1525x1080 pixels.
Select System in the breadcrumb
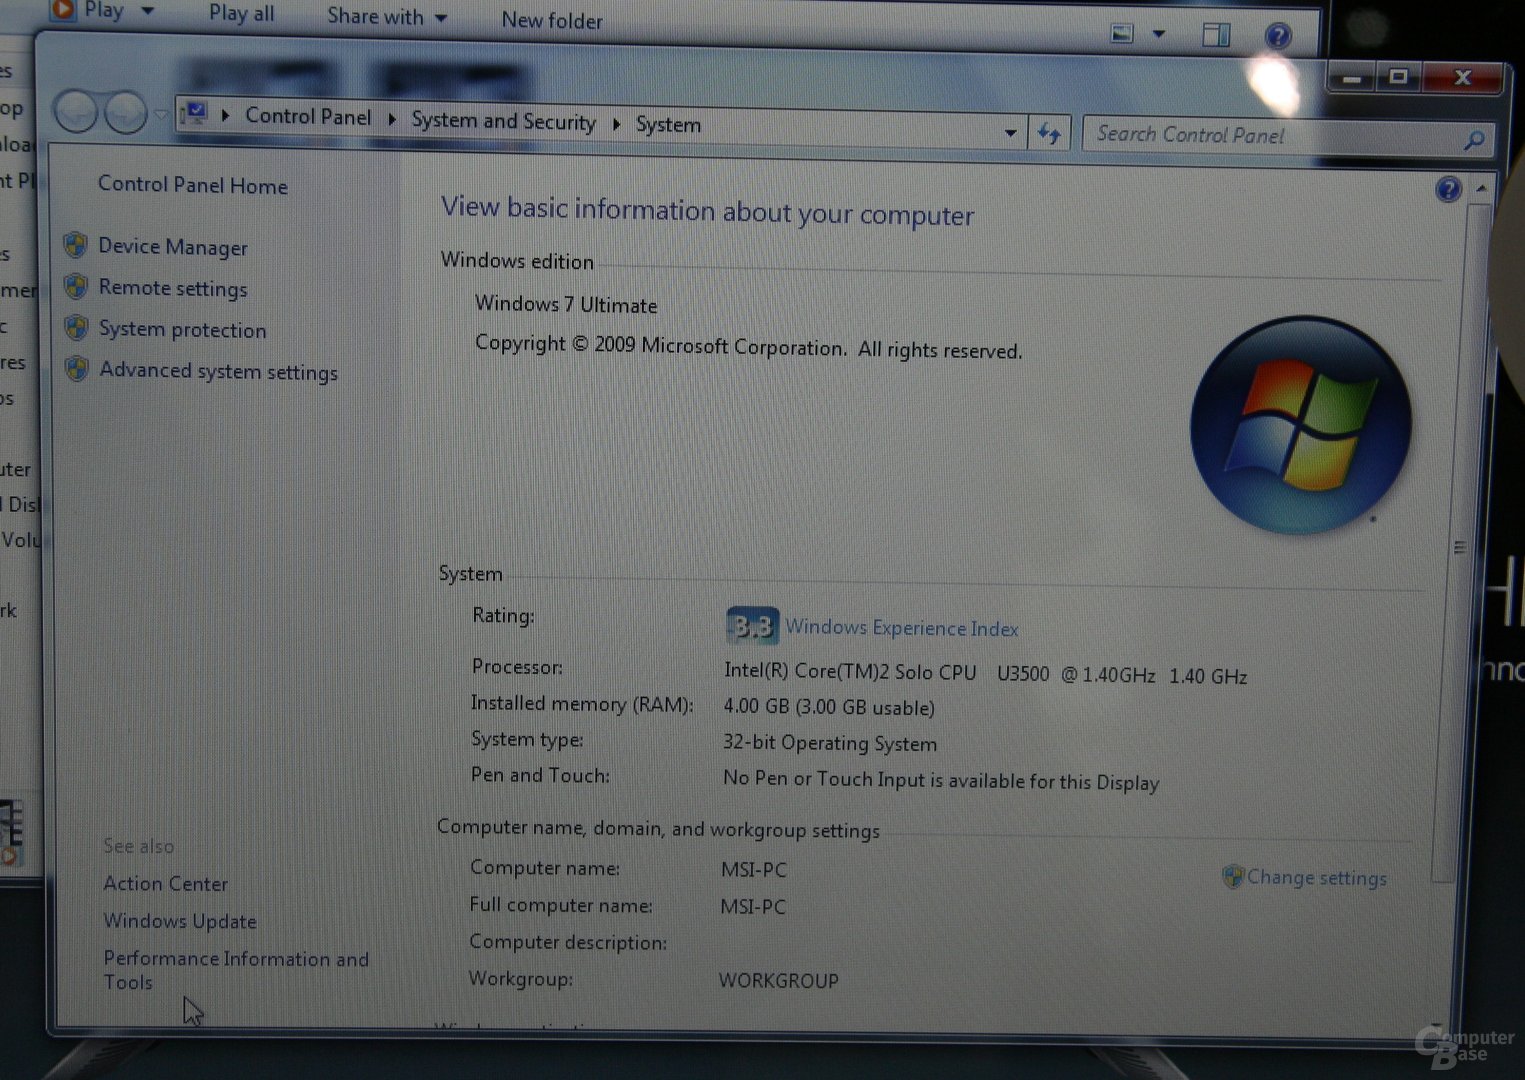coord(668,125)
